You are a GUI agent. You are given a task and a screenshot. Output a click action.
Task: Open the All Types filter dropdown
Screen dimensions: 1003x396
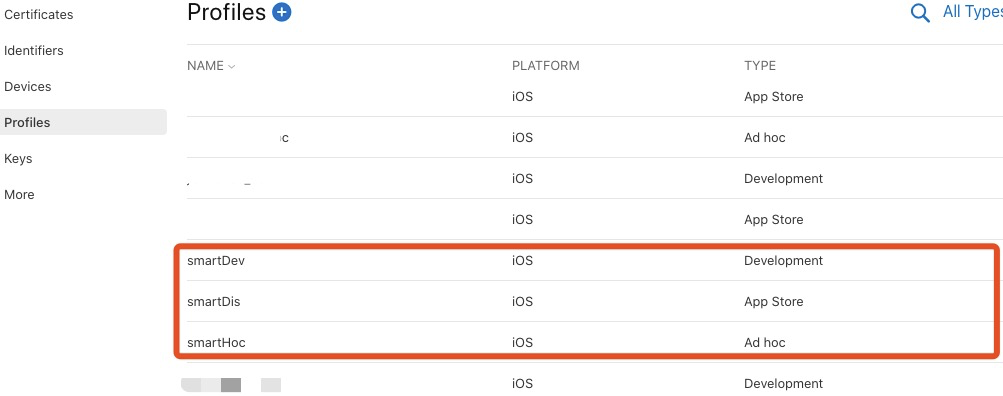coord(972,12)
